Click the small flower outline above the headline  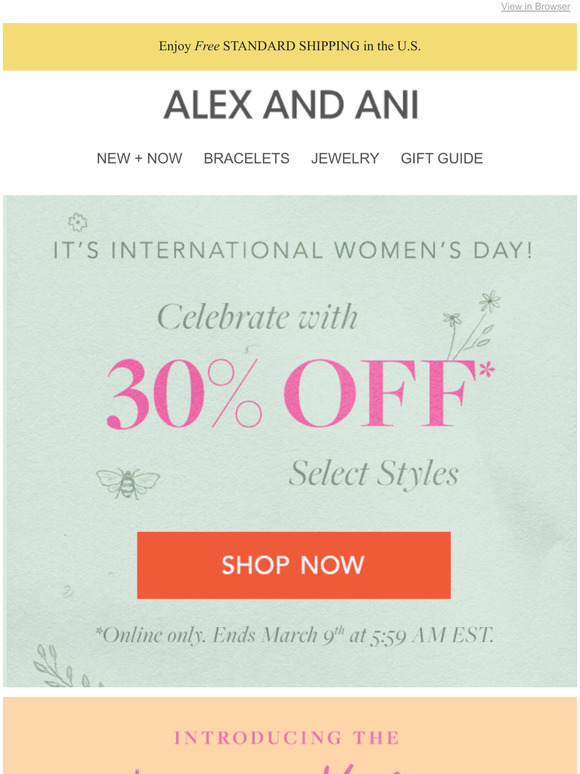pyautogui.click(x=77, y=222)
